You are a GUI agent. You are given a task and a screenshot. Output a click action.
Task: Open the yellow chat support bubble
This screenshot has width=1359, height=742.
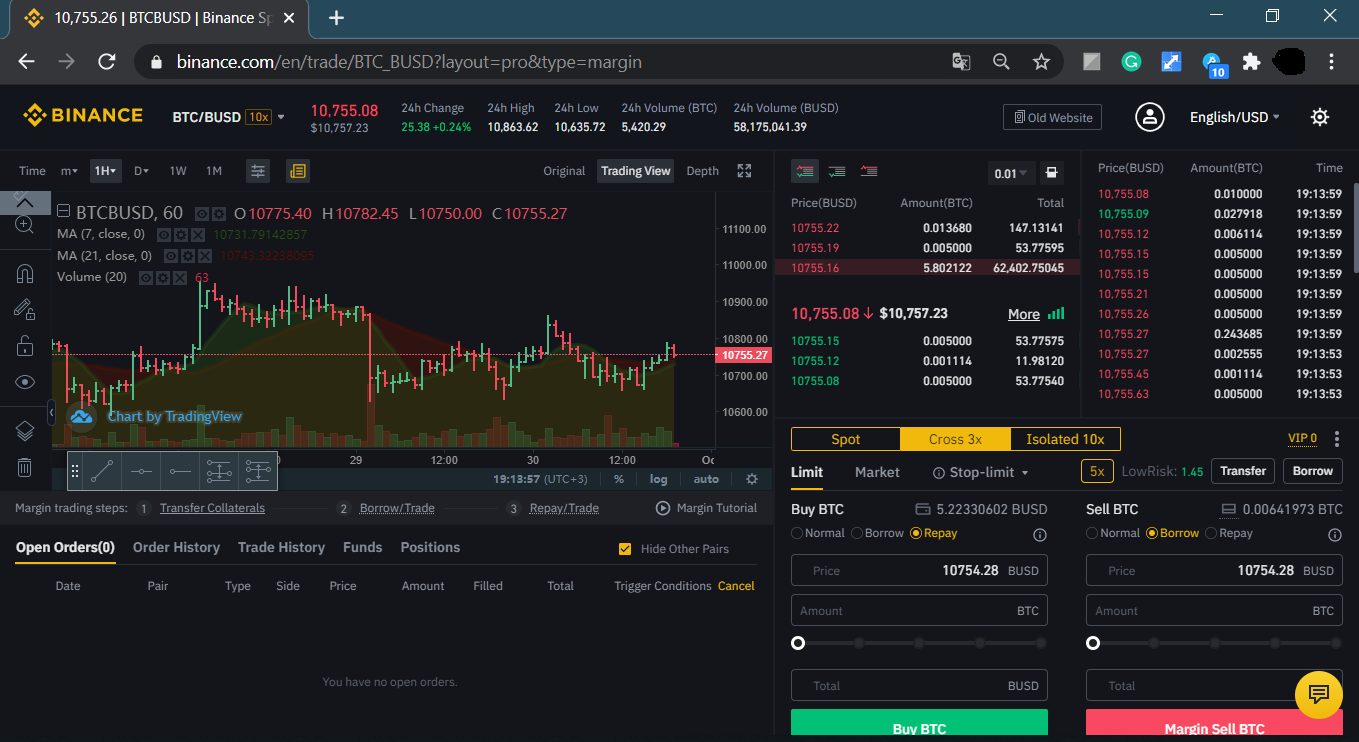(1319, 694)
